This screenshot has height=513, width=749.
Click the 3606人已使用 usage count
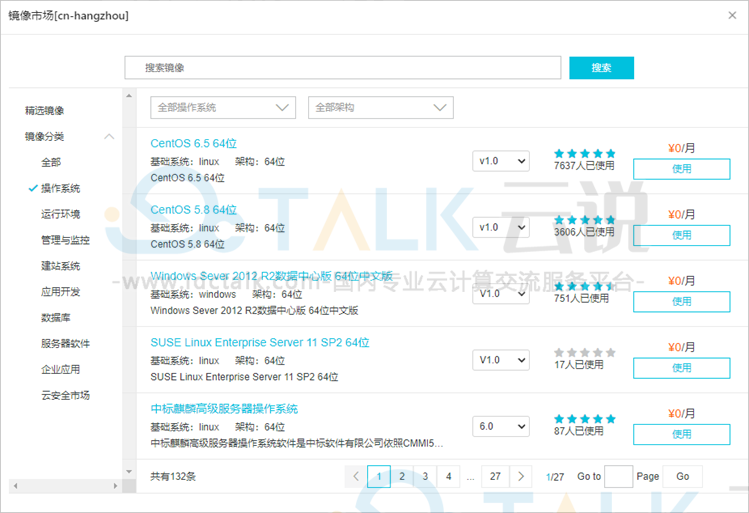584,232
